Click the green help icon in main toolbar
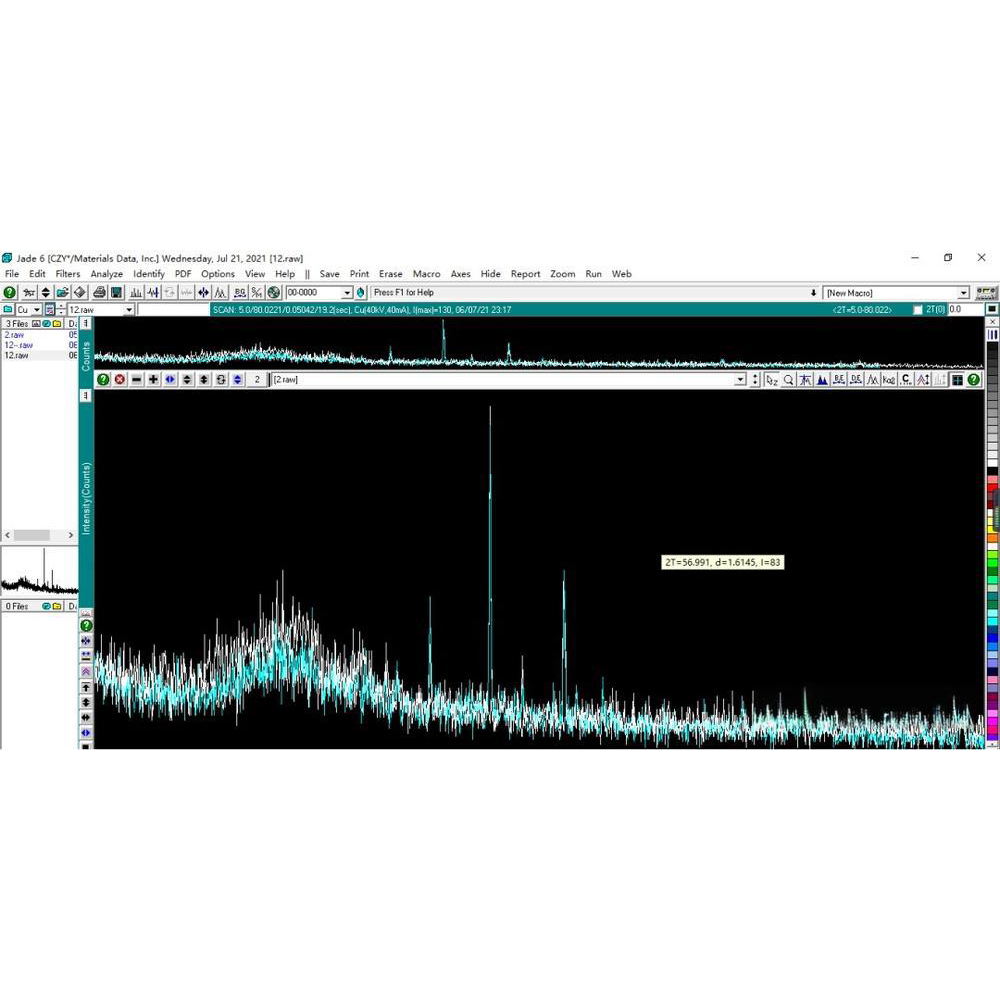 click(10, 293)
